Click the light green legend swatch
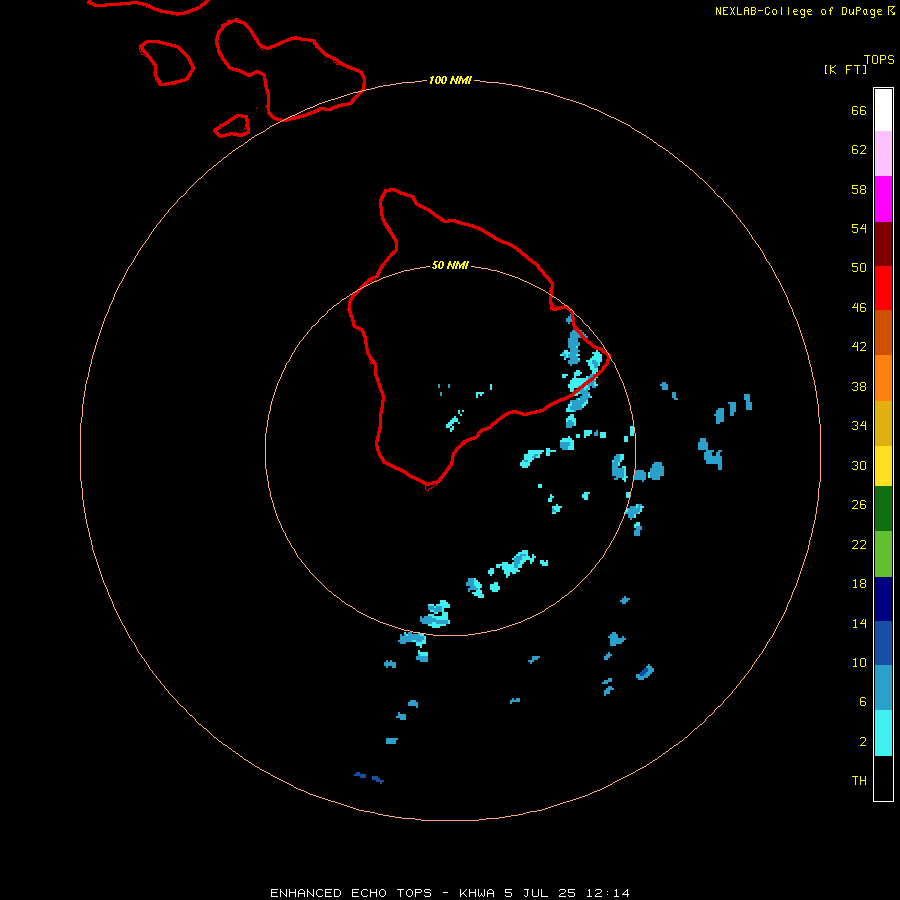Screen dimensions: 900x900 pyautogui.click(x=883, y=554)
